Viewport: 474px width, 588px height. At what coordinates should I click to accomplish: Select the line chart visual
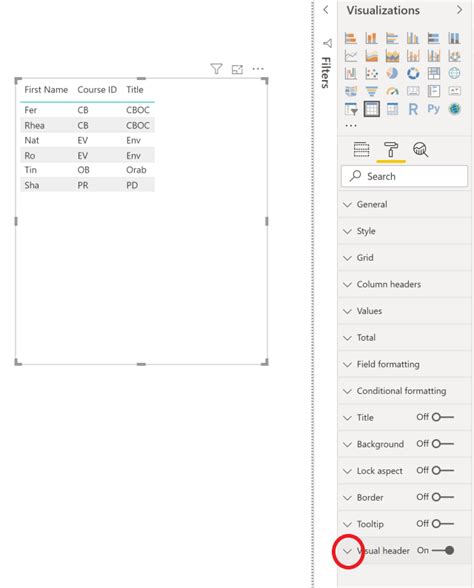click(x=351, y=56)
